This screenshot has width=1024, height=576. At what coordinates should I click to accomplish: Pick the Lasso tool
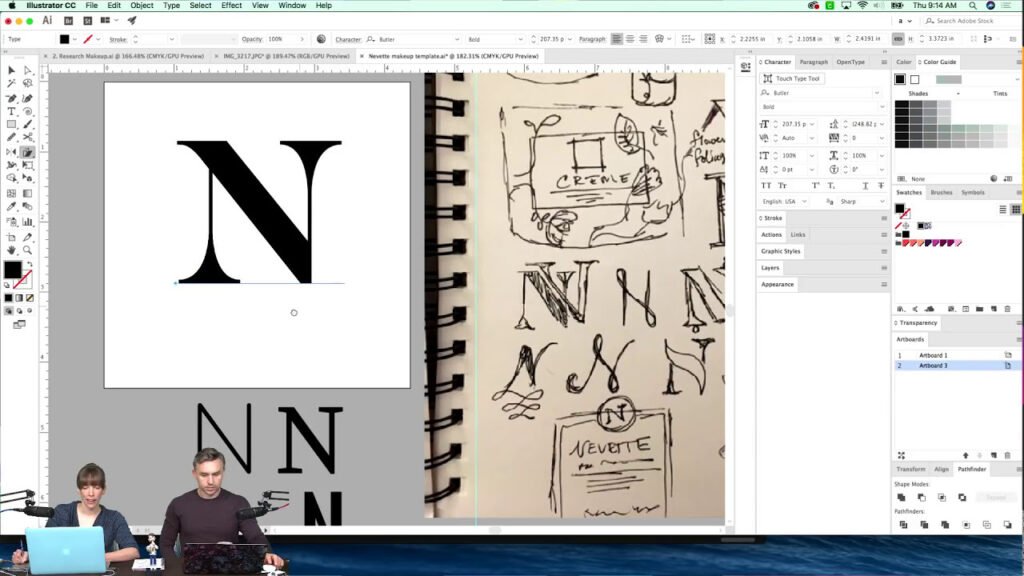[x=27, y=84]
